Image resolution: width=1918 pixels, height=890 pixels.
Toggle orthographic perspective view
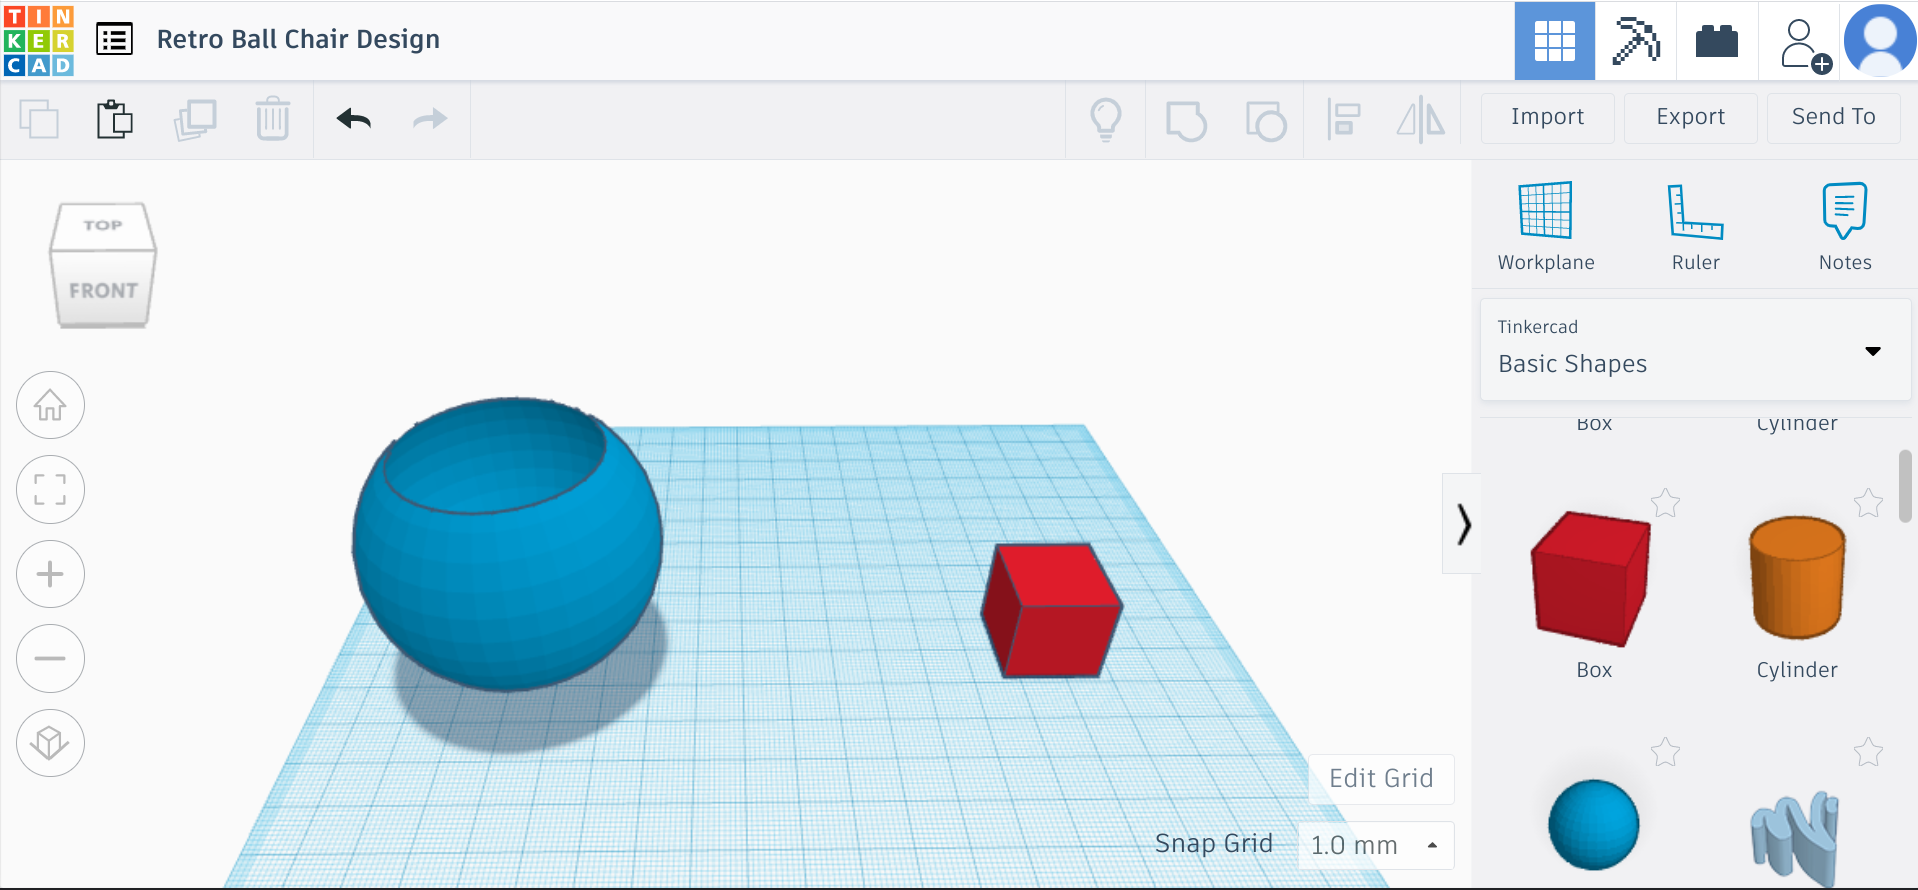50,743
